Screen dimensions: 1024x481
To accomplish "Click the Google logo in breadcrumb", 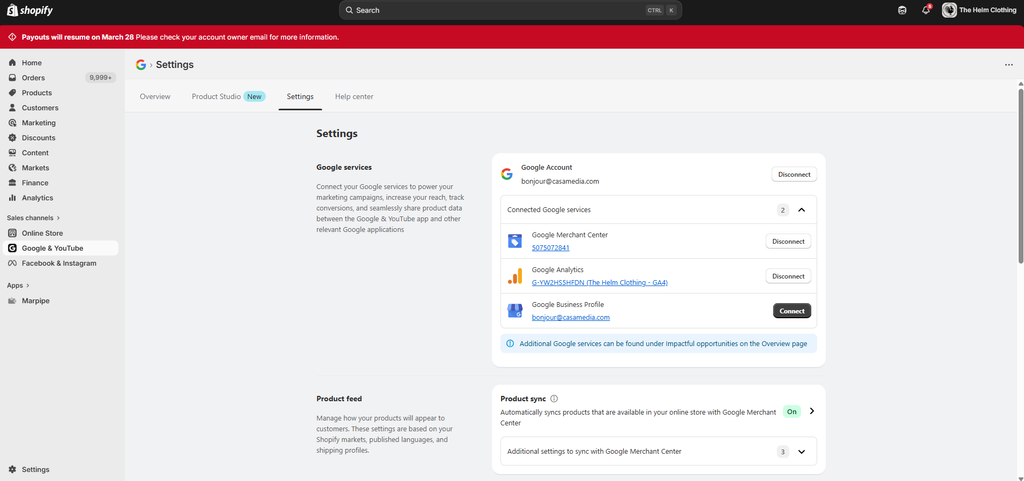I will coord(140,65).
